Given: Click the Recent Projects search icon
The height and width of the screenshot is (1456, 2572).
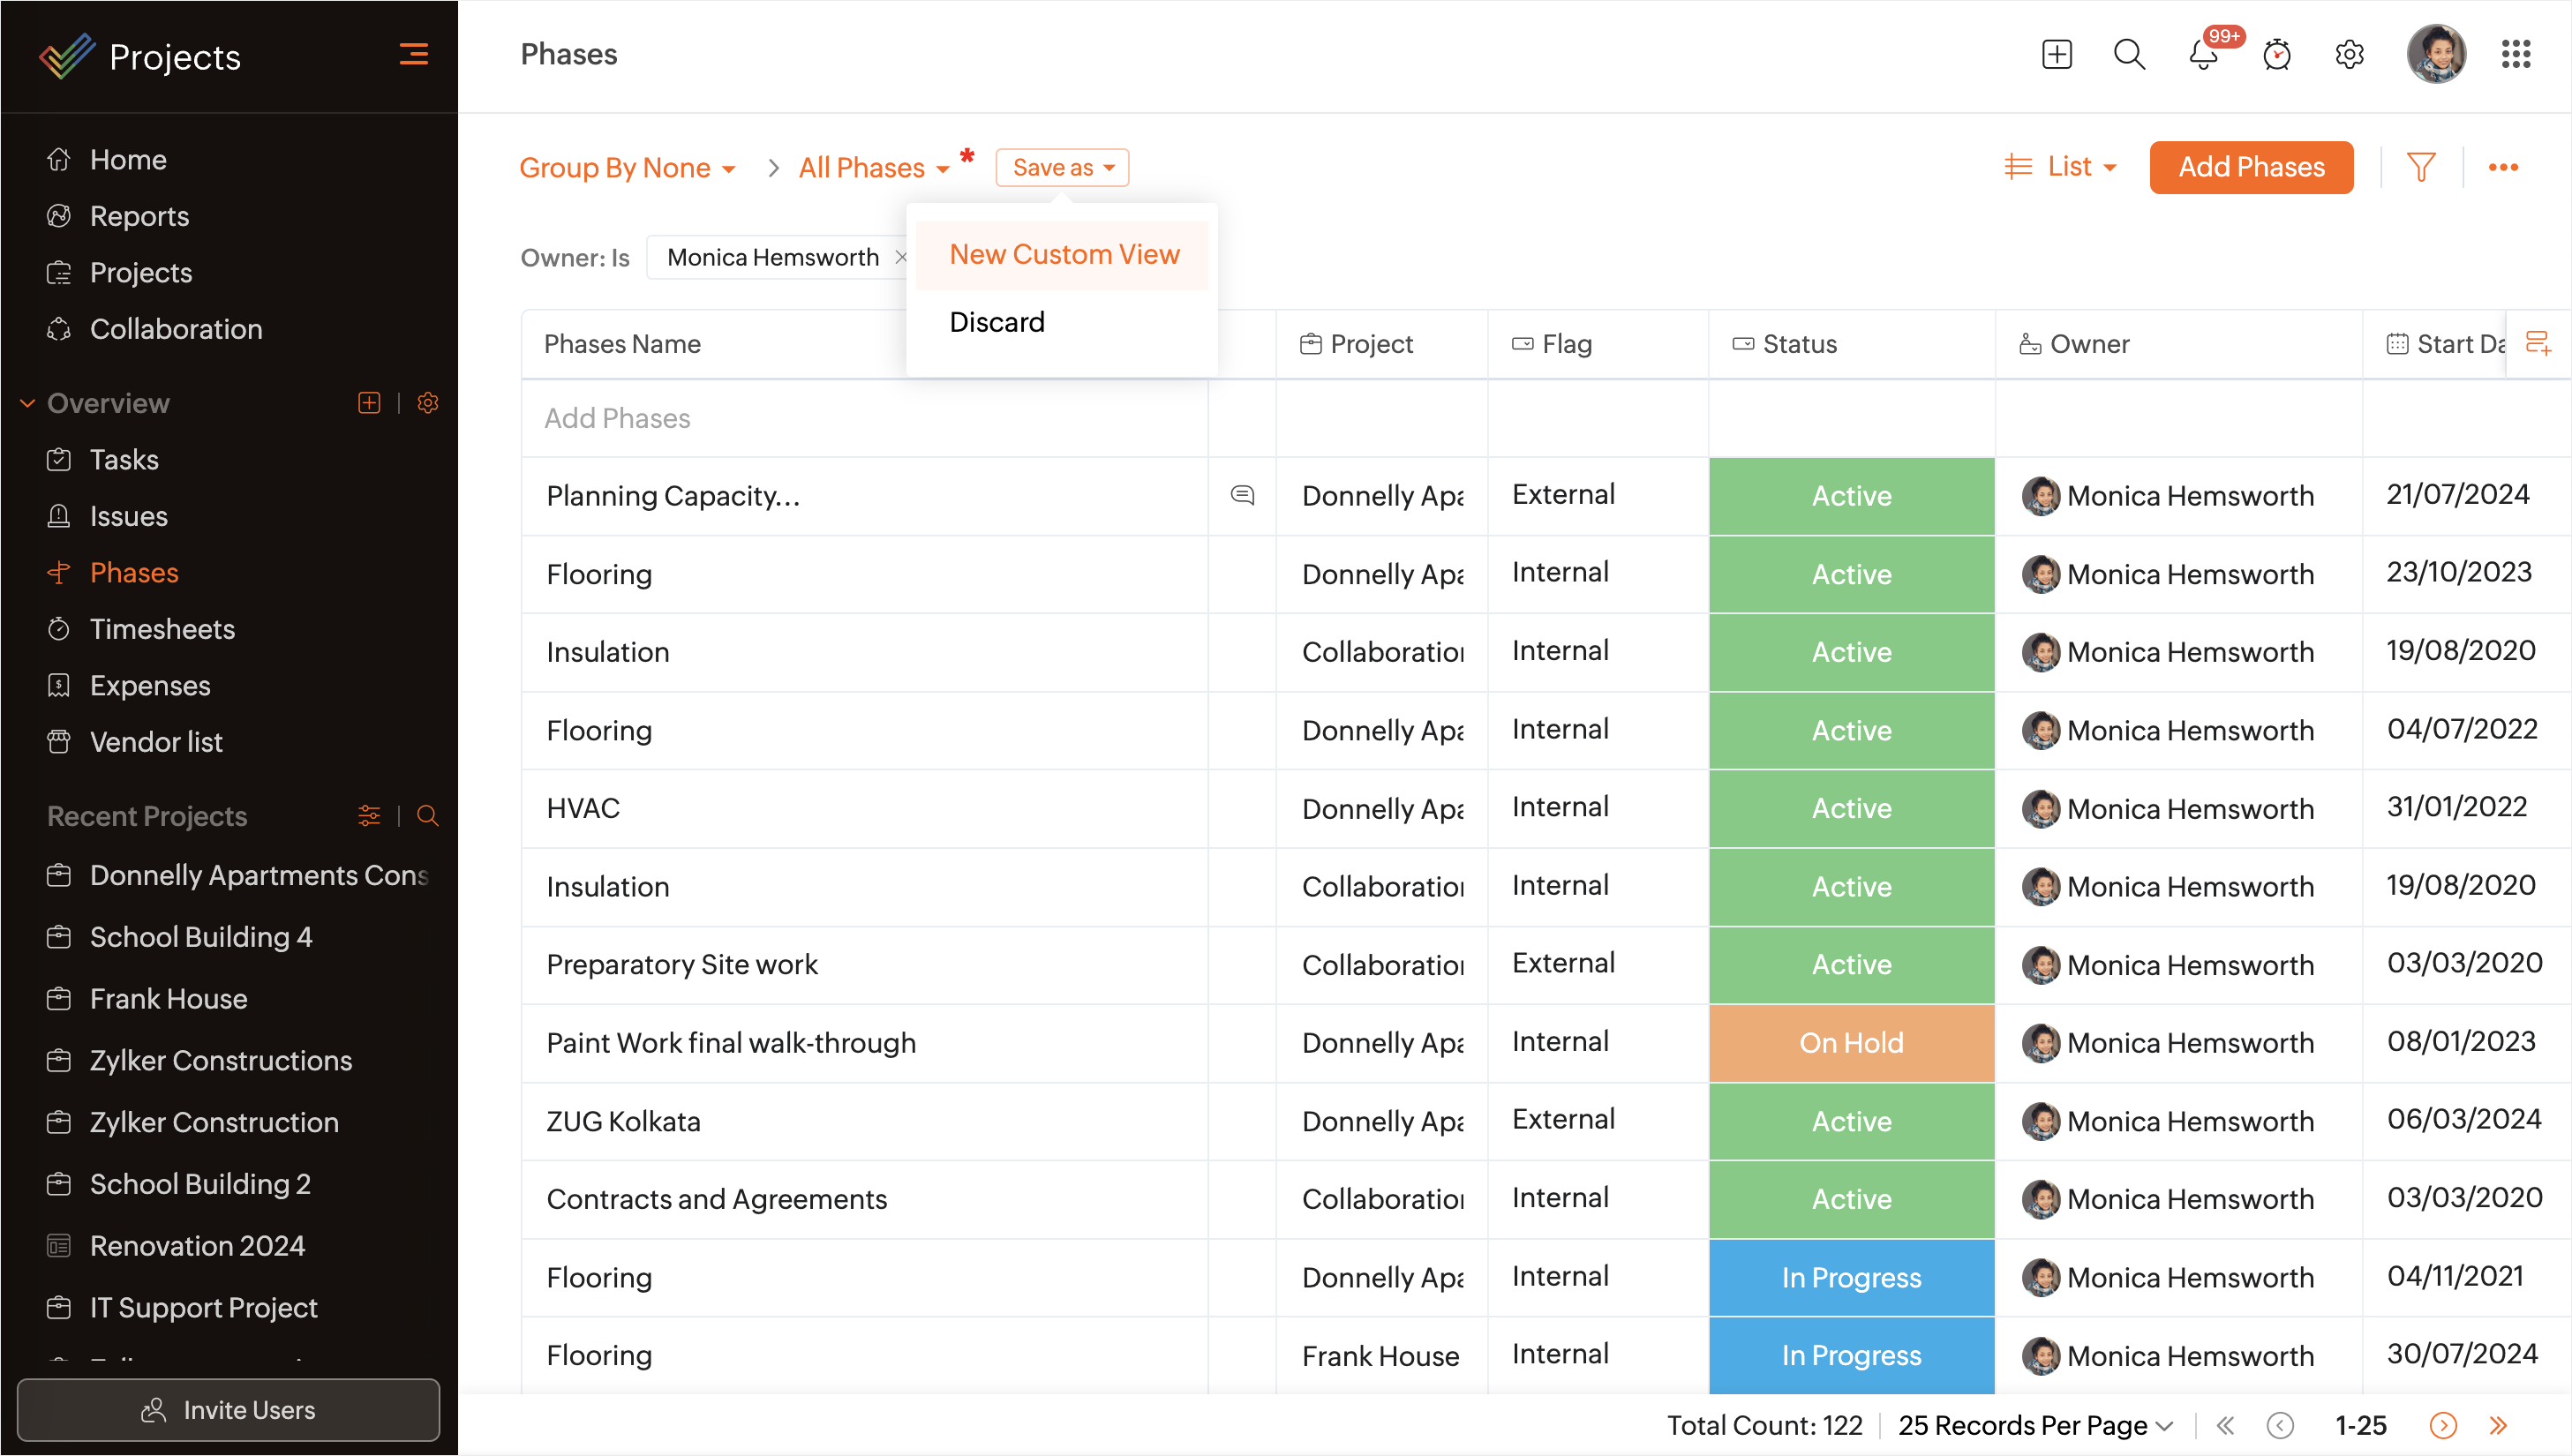Looking at the screenshot, I should click(x=427, y=816).
